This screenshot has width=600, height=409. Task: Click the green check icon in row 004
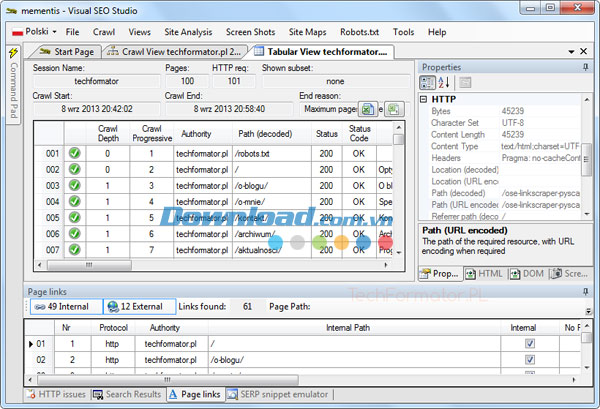pyautogui.click(x=75, y=202)
